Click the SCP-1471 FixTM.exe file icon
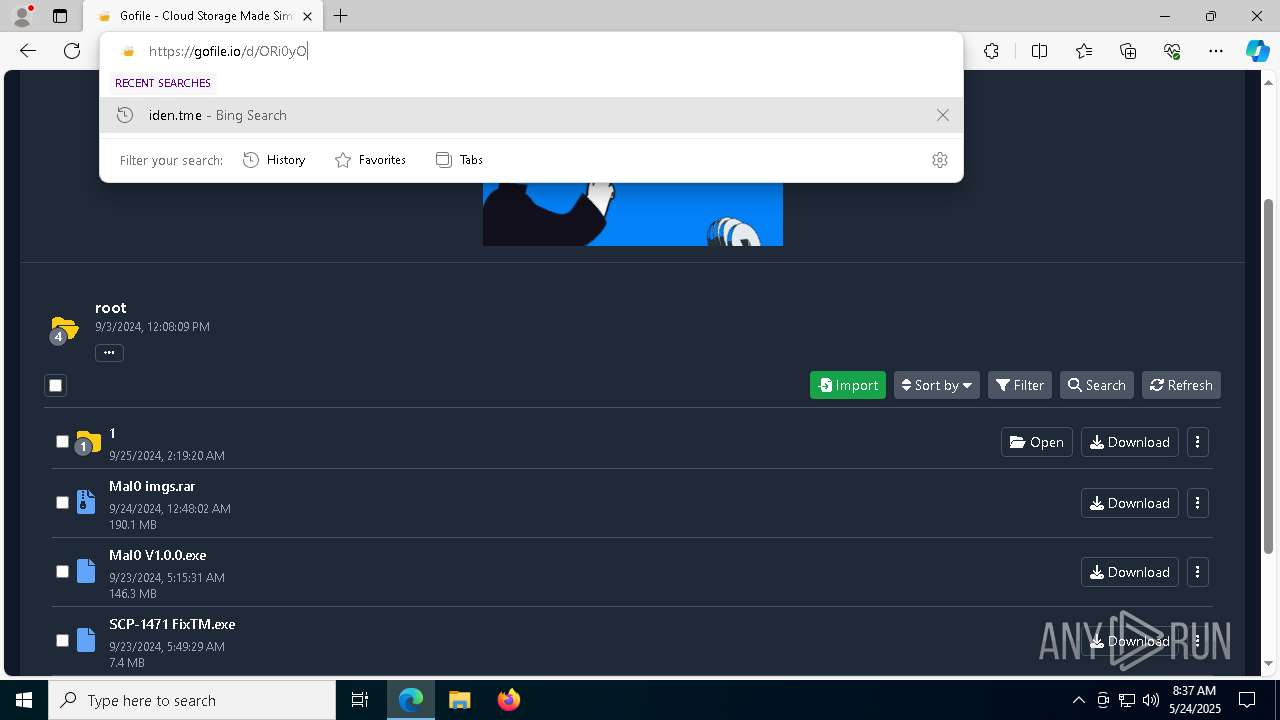 tap(86, 640)
